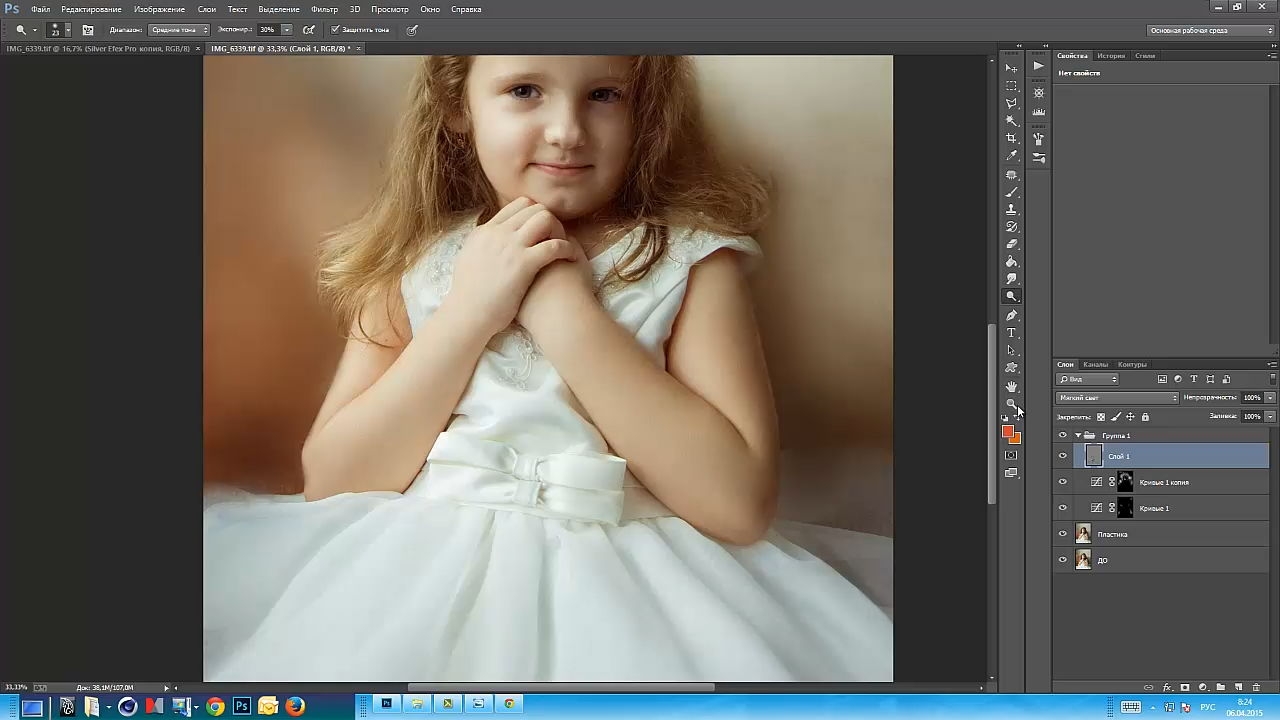This screenshot has height=720, width=1280.
Task: Open the tool preset picker
Action: [x=24, y=30]
